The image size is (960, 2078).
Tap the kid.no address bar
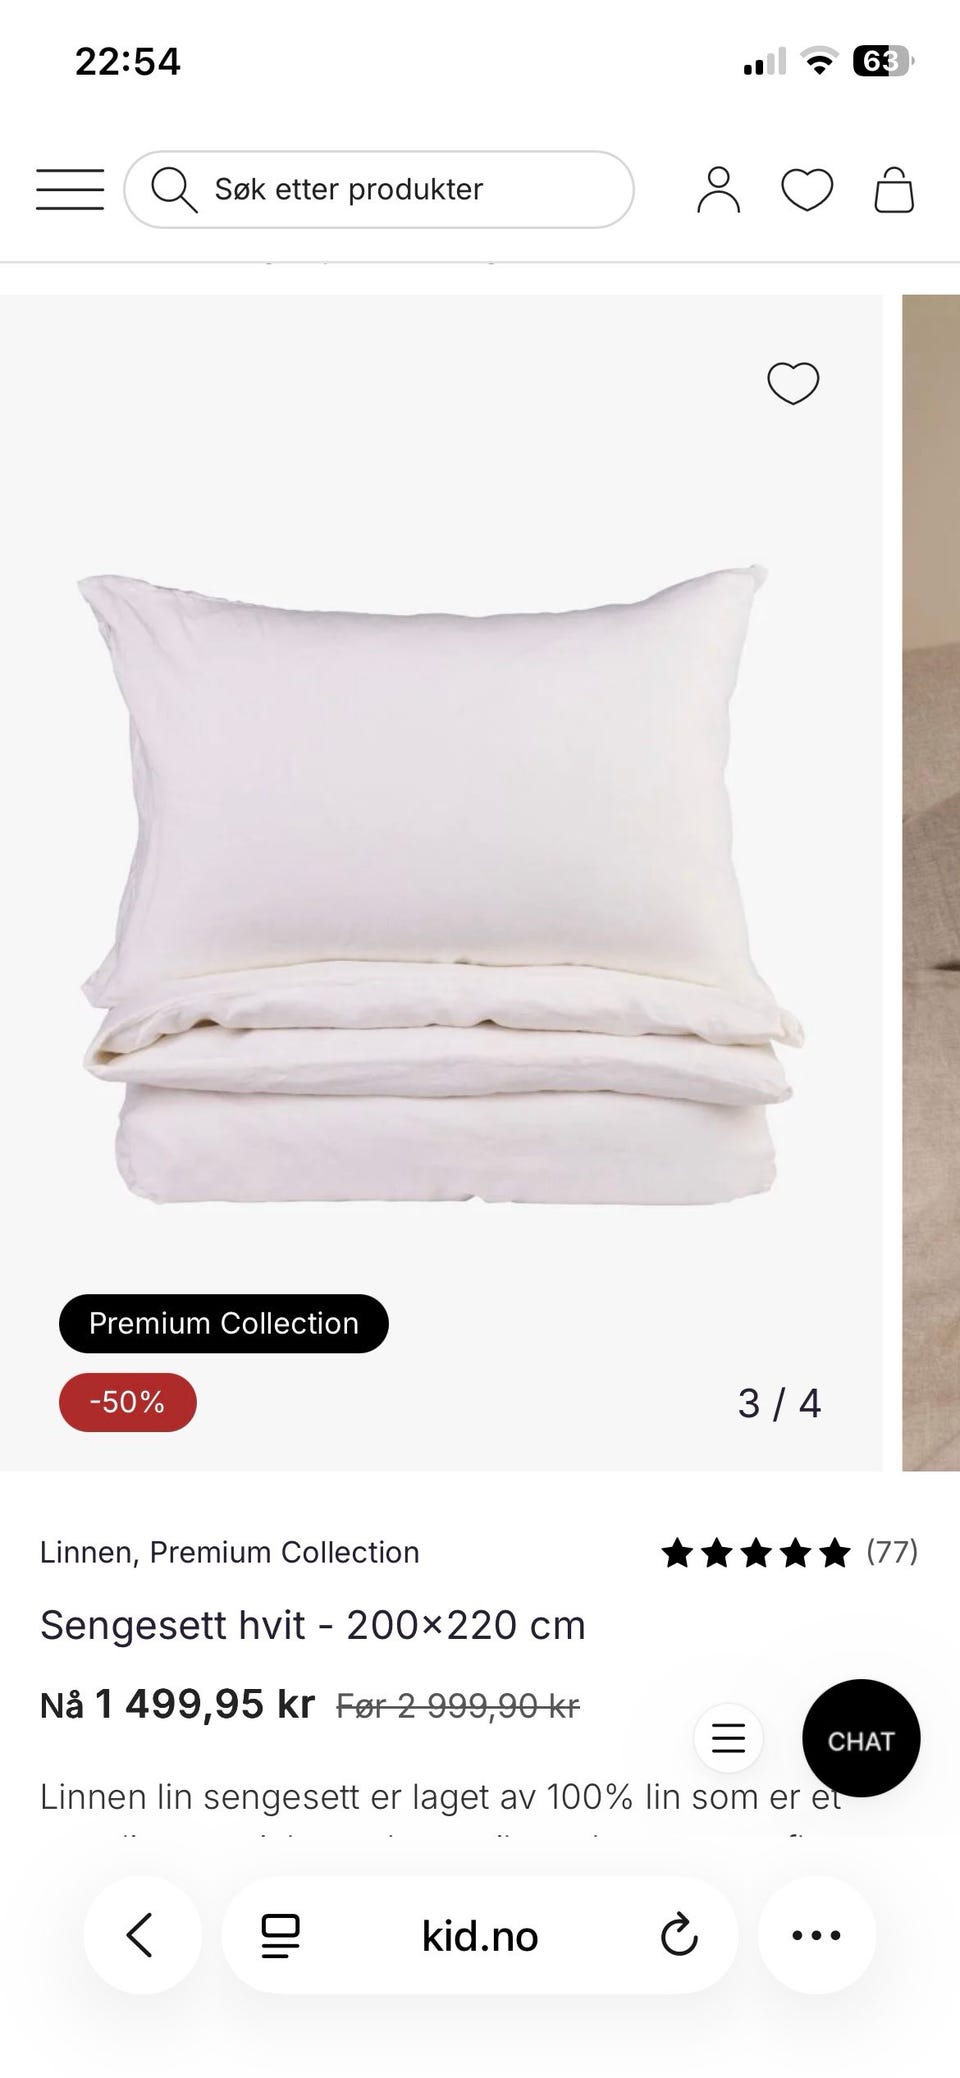pos(480,1936)
